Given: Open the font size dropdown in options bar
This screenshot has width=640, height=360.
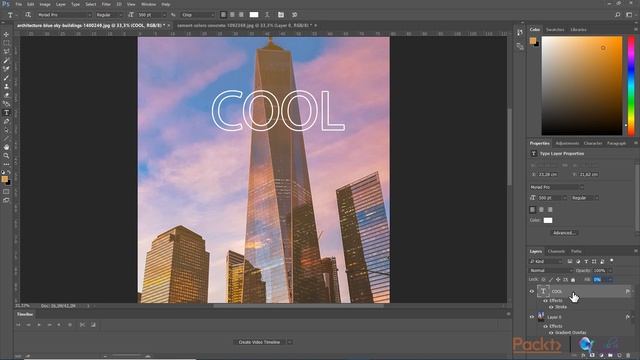Looking at the screenshot, I should click(x=152, y=15).
